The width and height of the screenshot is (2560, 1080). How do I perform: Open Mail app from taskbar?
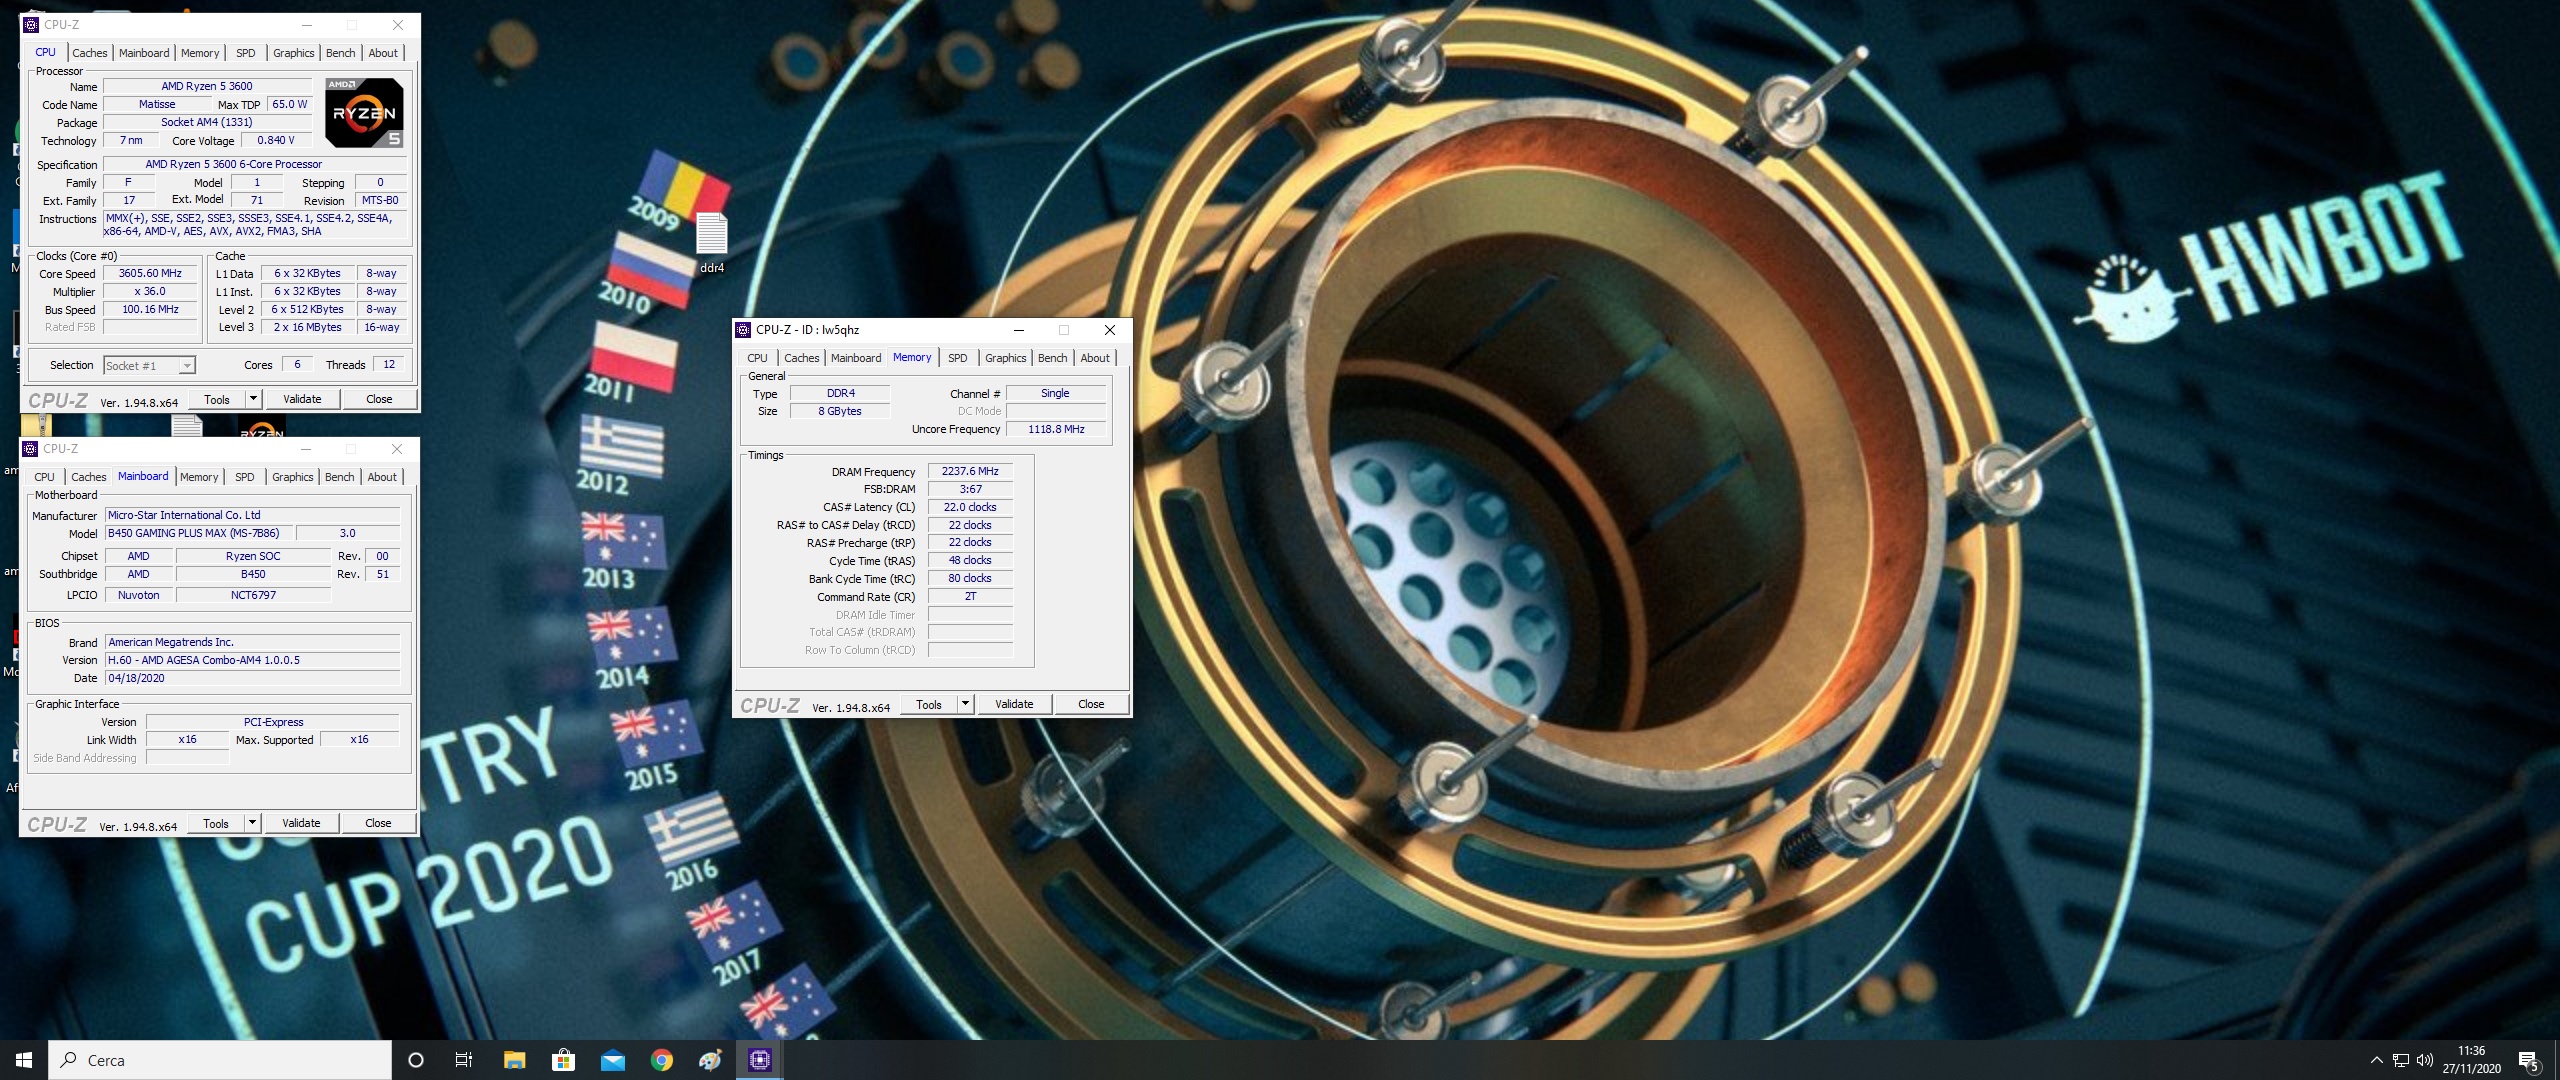pyautogui.click(x=612, y=1060)
